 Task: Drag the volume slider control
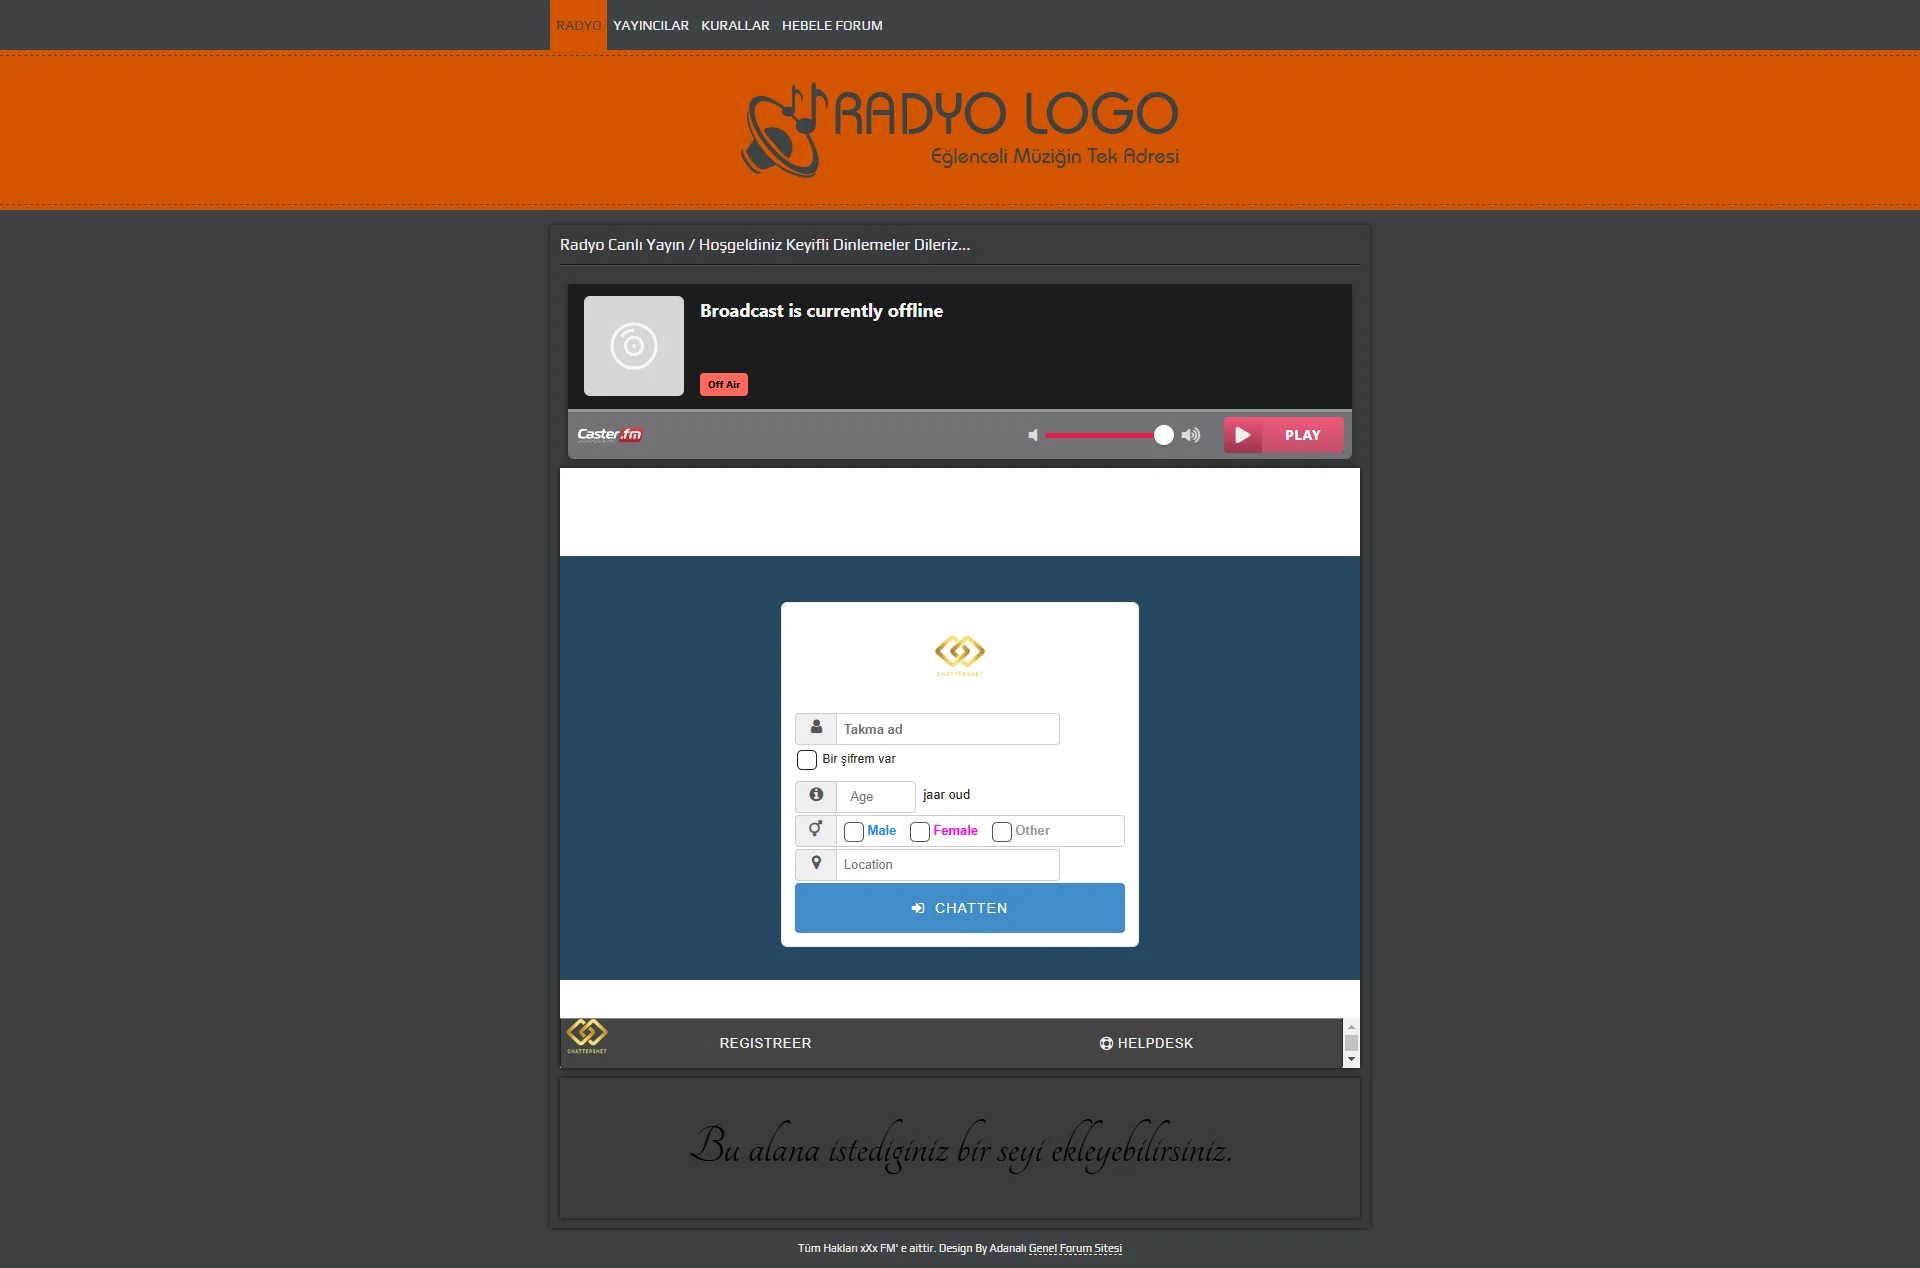click(1163, 434)
